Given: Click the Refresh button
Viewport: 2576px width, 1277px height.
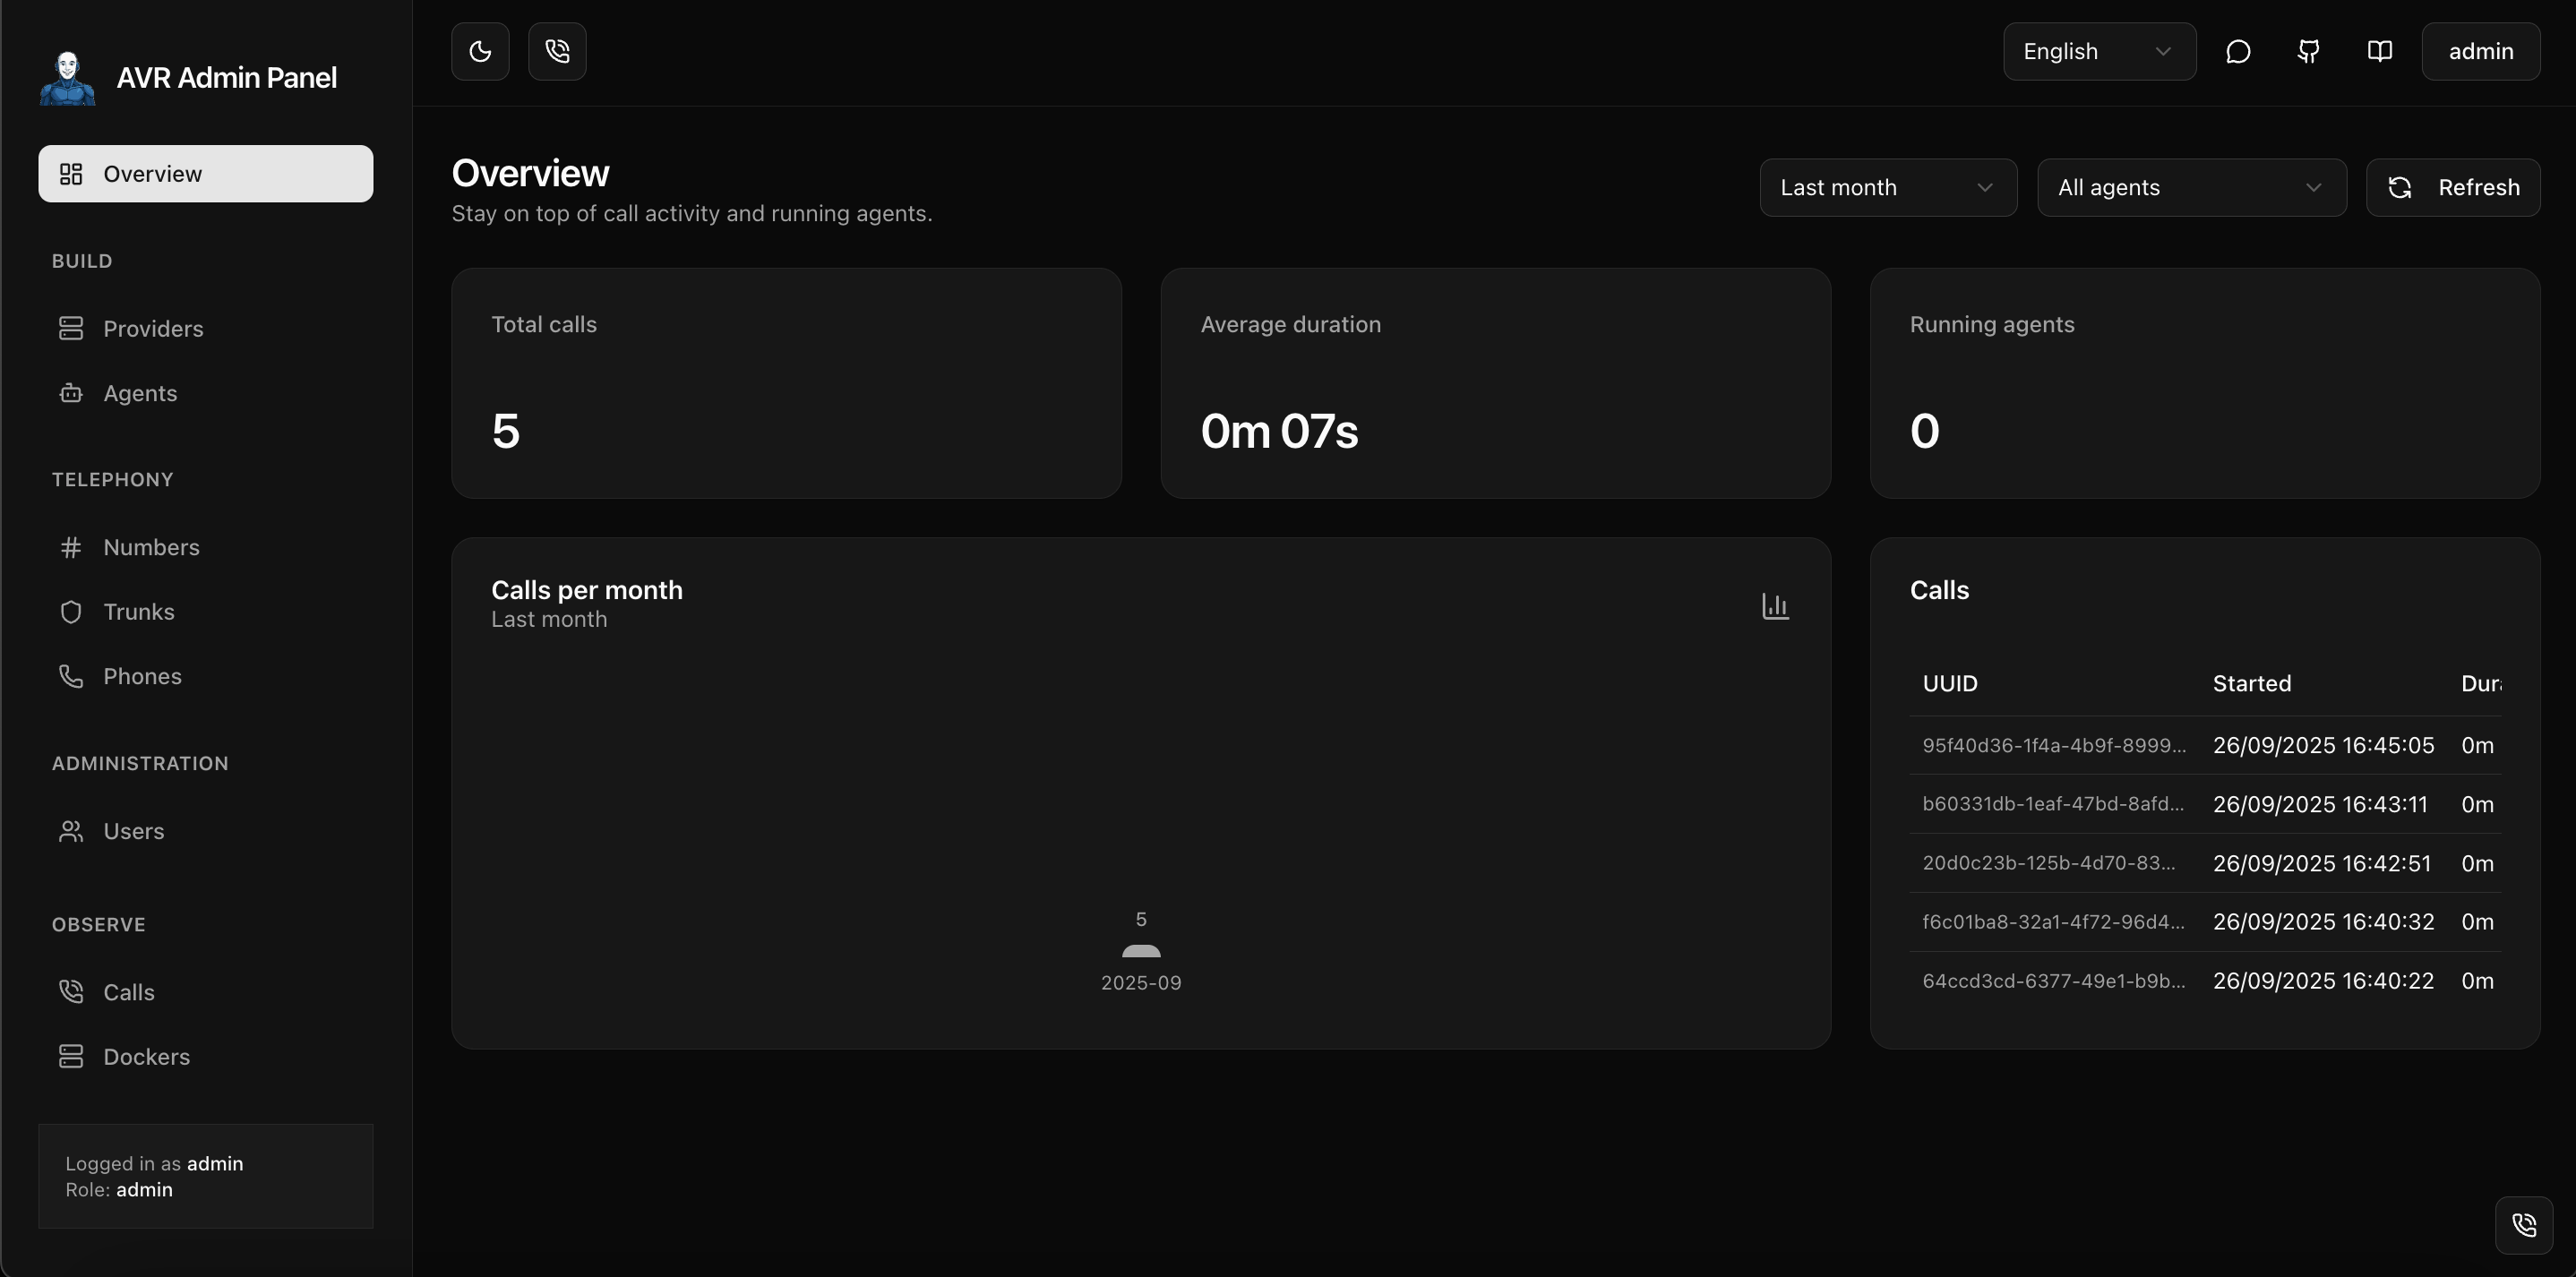Looking at the screenshot, I should (2453, 187).
